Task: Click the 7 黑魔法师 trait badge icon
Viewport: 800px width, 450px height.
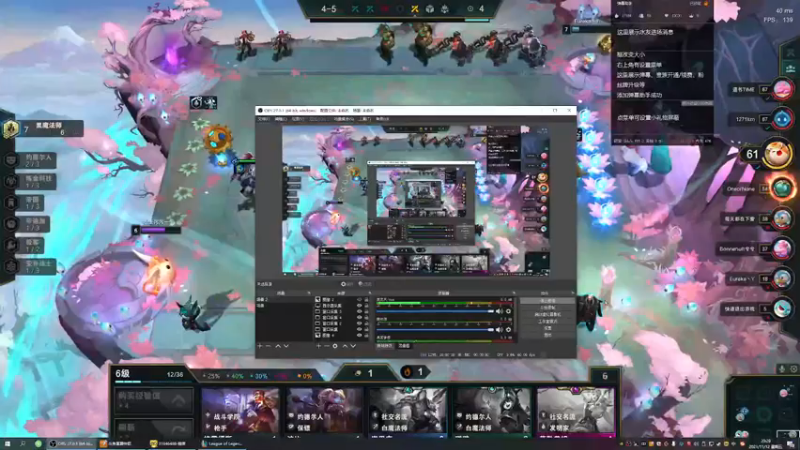Action: pyautogui.click(x=11, y=129)
